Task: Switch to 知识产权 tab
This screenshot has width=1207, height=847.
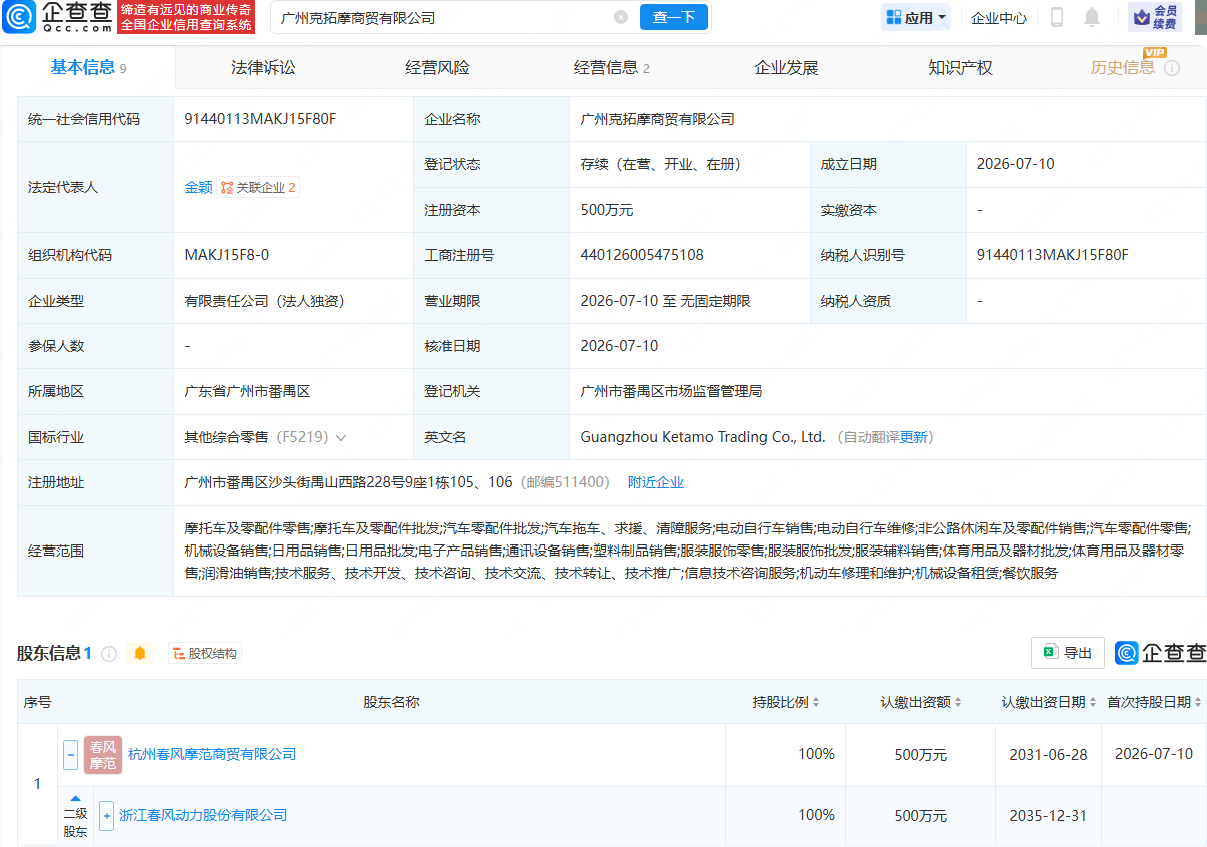Action: coord(960,67)
